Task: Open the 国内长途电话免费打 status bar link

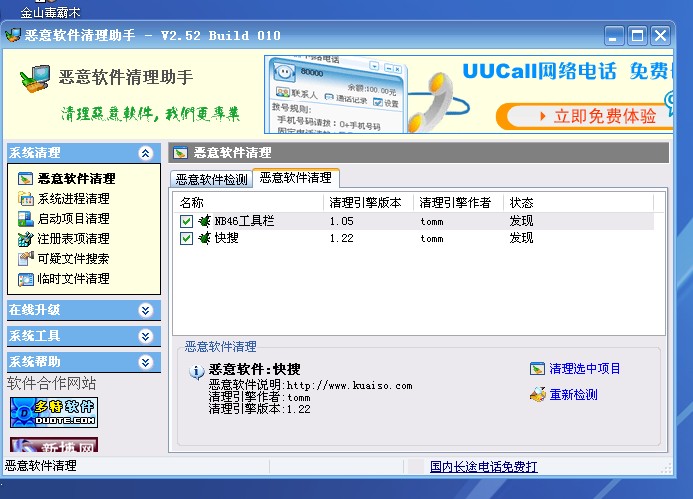Action: tap(484, 467)
